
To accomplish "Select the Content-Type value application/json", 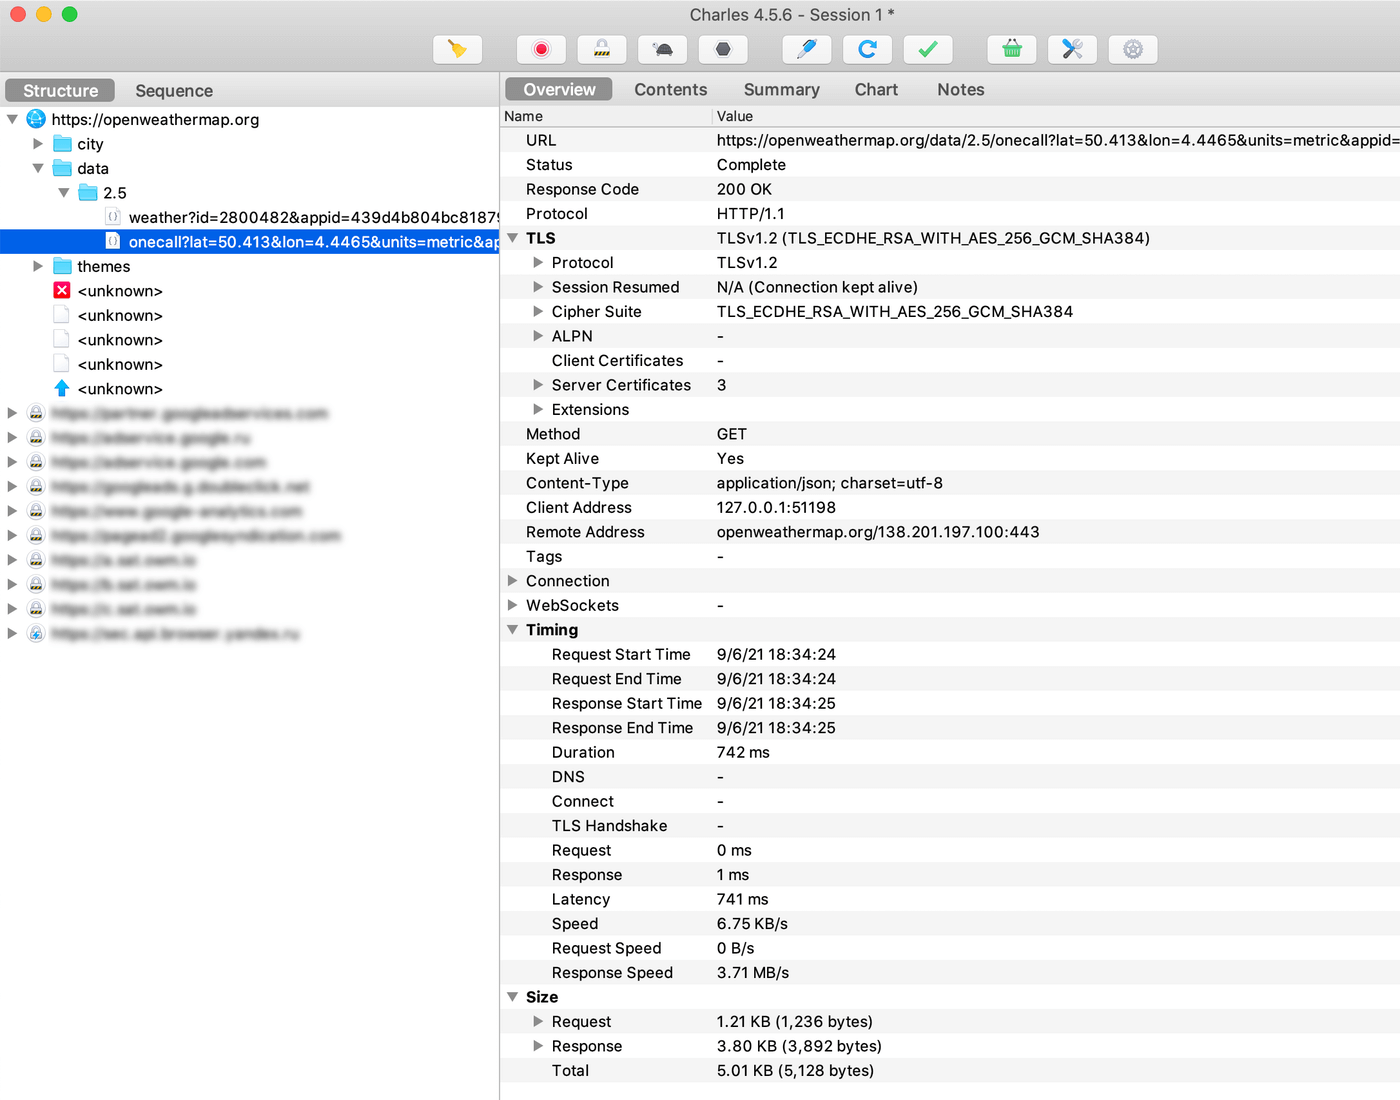I will click(x=830, y=483).
